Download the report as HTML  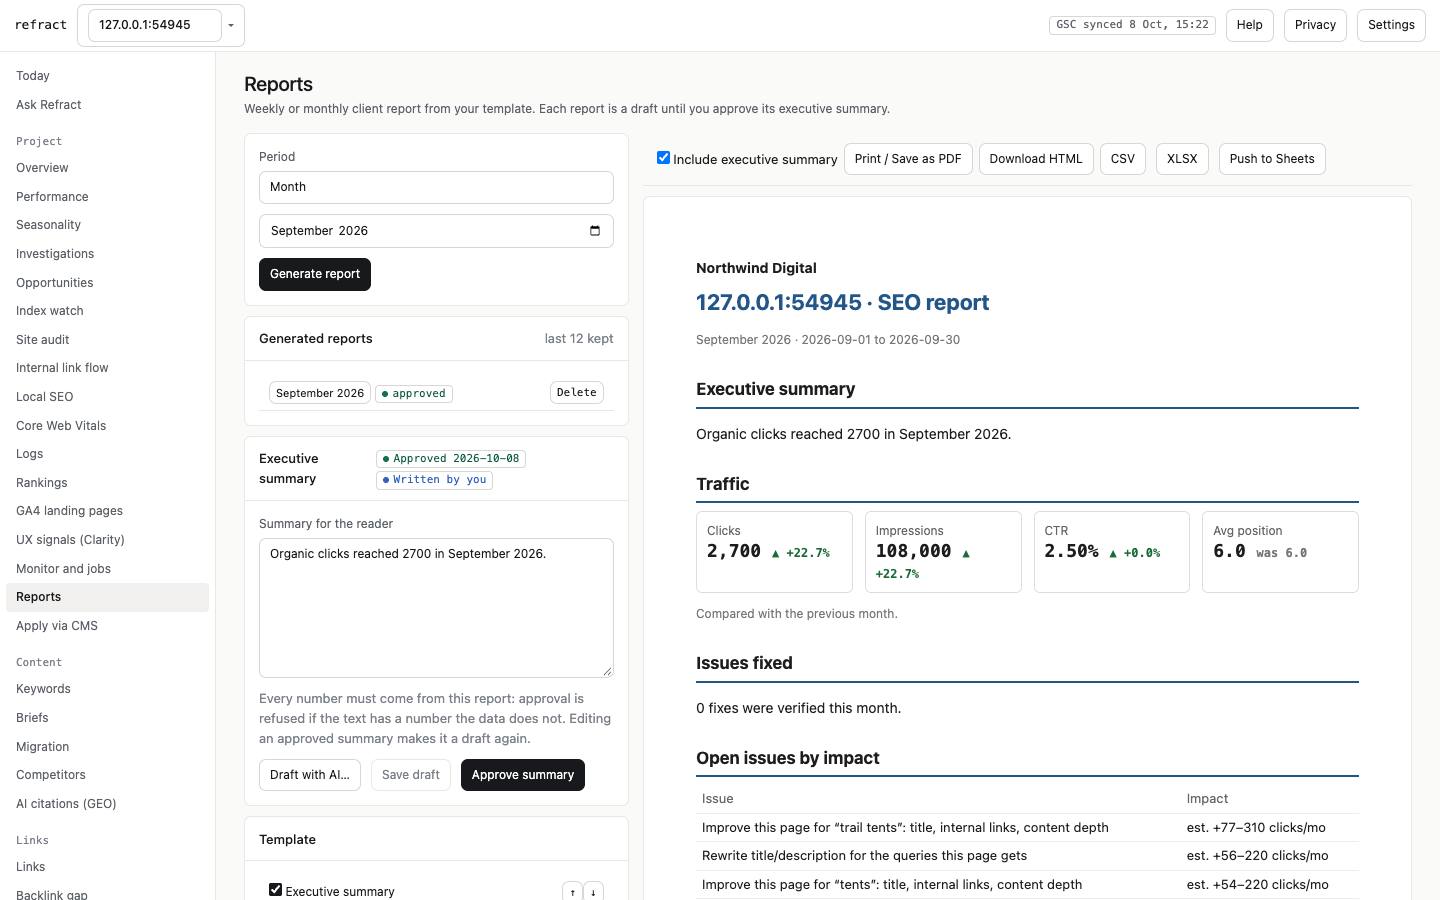point(1036,159)
